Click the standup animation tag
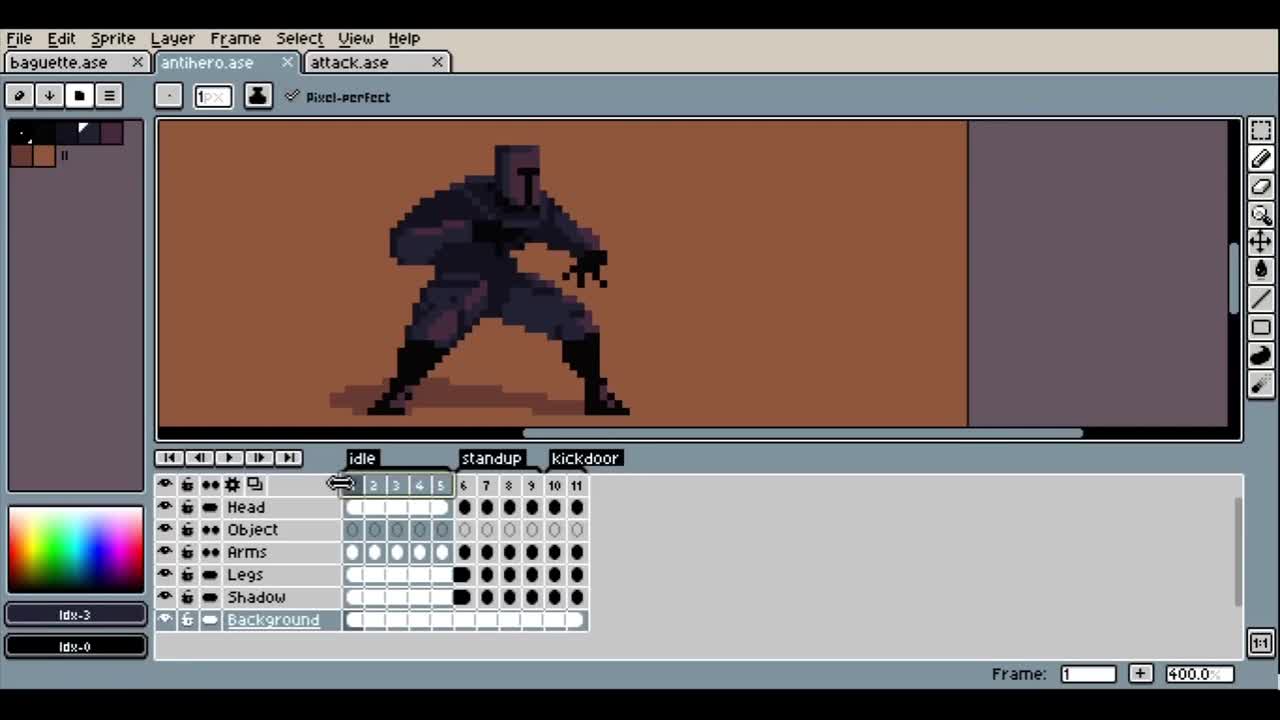The width and height of the screenshot is (1280, 720). pos(491,458)
